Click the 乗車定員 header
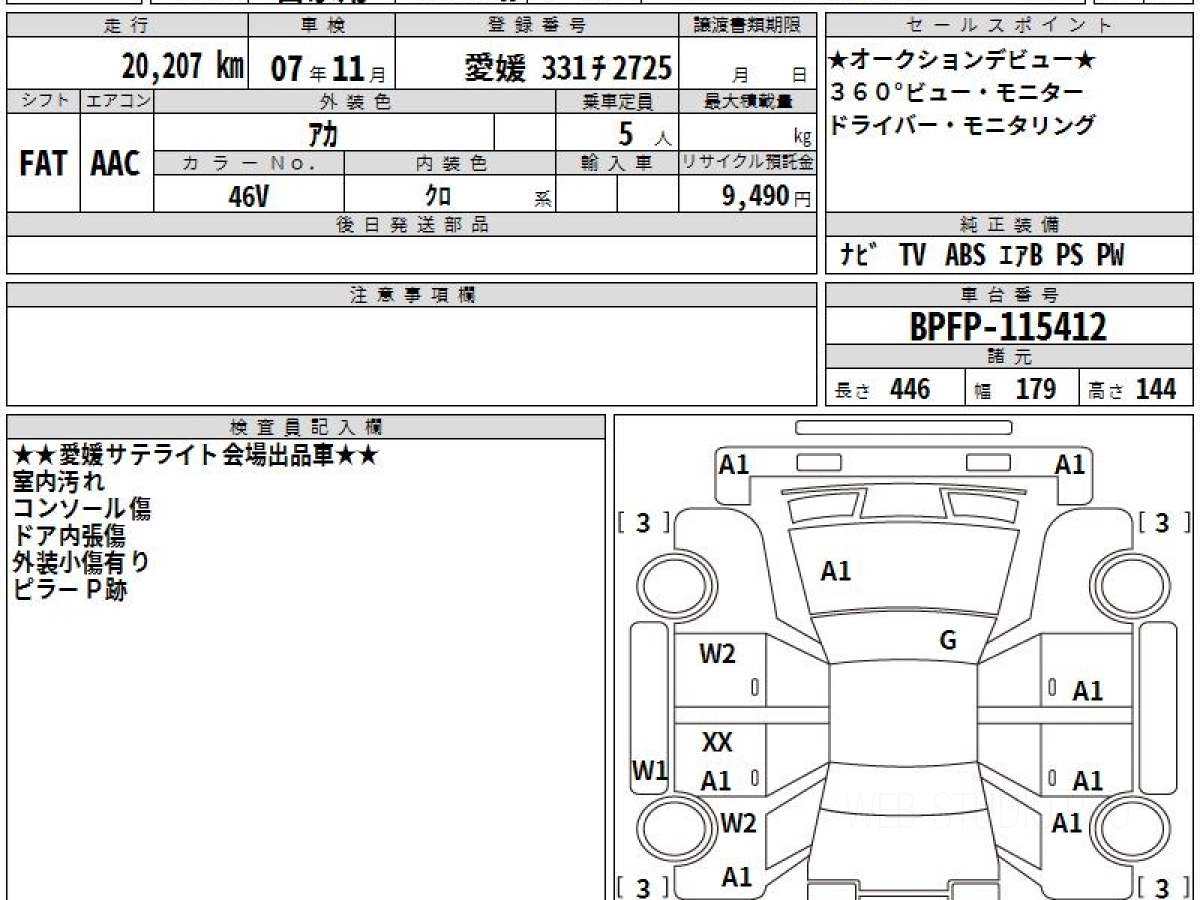The width and height of the screenshot is (1200, 900). pos(617,101)
